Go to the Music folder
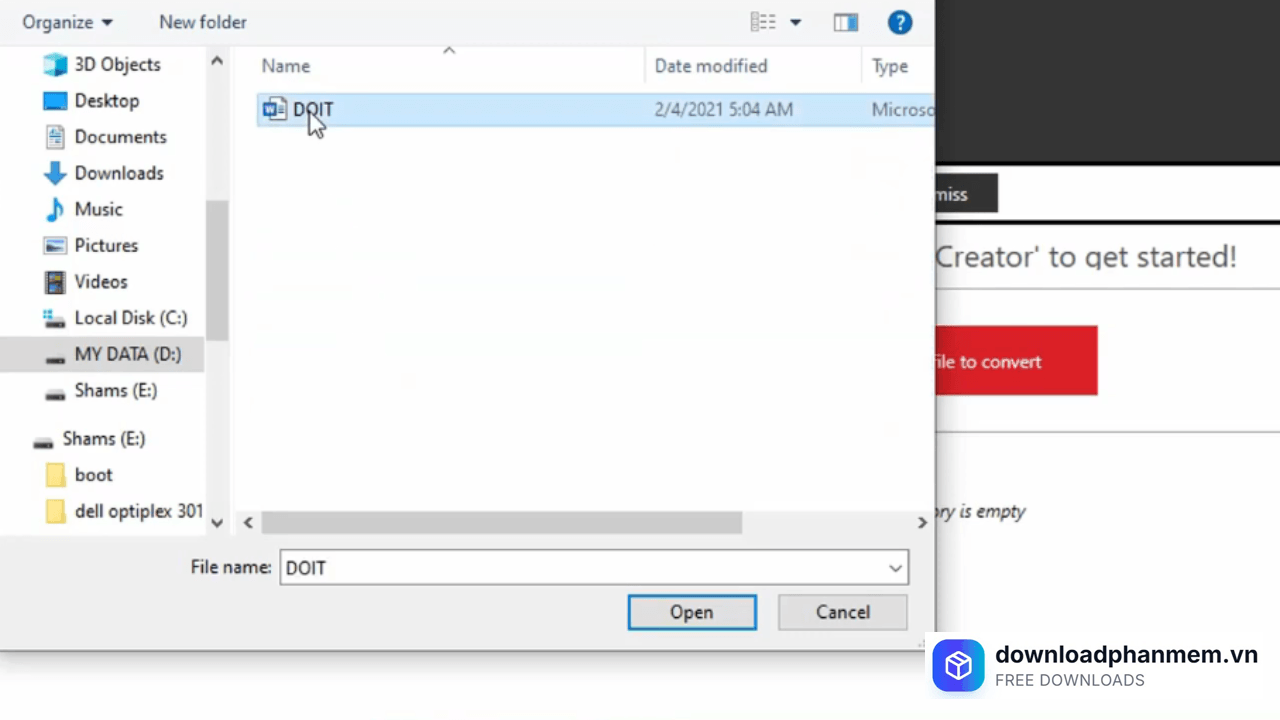1280x720 pixels. click(98, 209)
